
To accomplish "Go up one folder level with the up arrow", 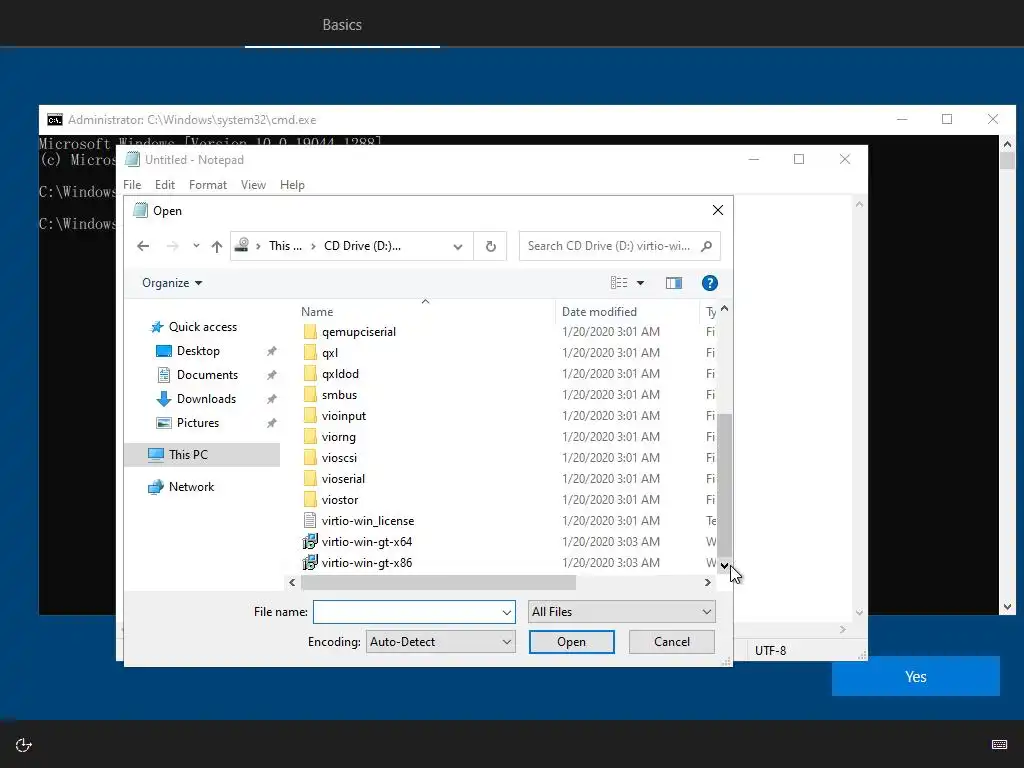I will pyautogui.click(x=217, y=246).
